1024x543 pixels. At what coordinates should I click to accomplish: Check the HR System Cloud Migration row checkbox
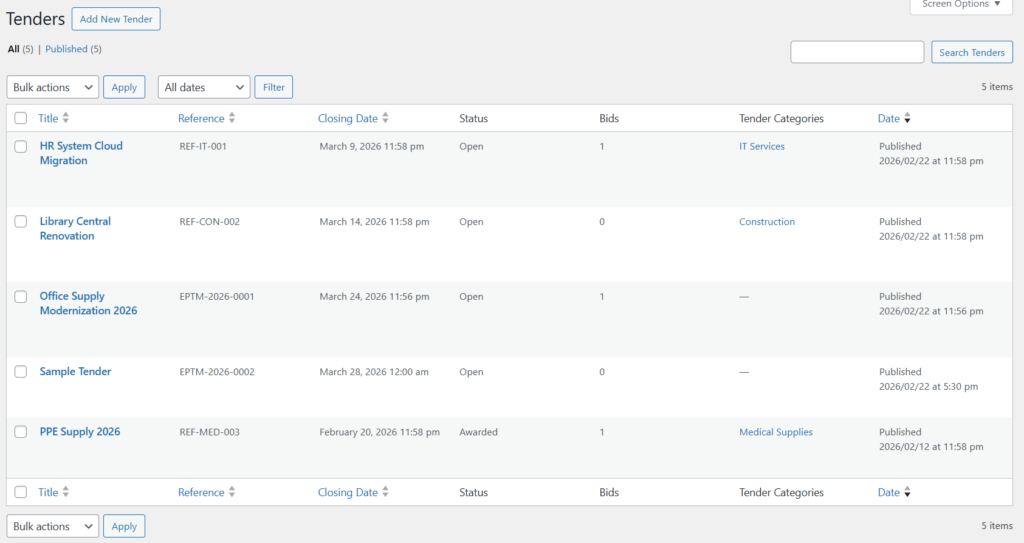[21, 146]
